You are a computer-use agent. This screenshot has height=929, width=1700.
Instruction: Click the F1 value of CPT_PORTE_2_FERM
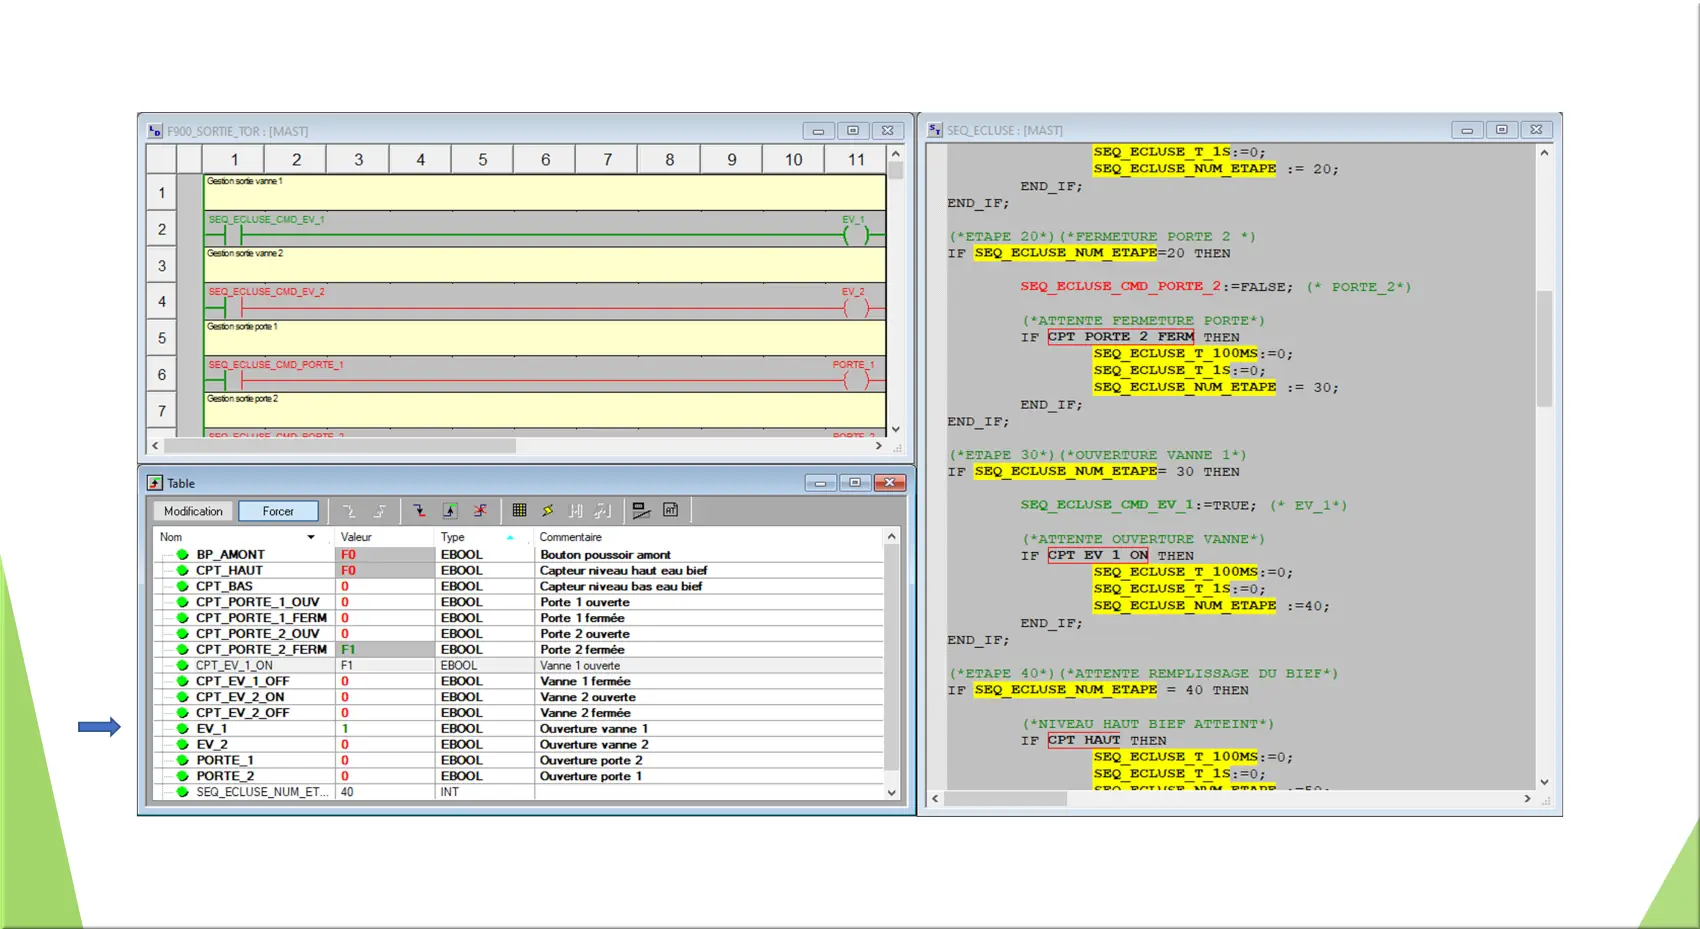click(x=348, y=649)
